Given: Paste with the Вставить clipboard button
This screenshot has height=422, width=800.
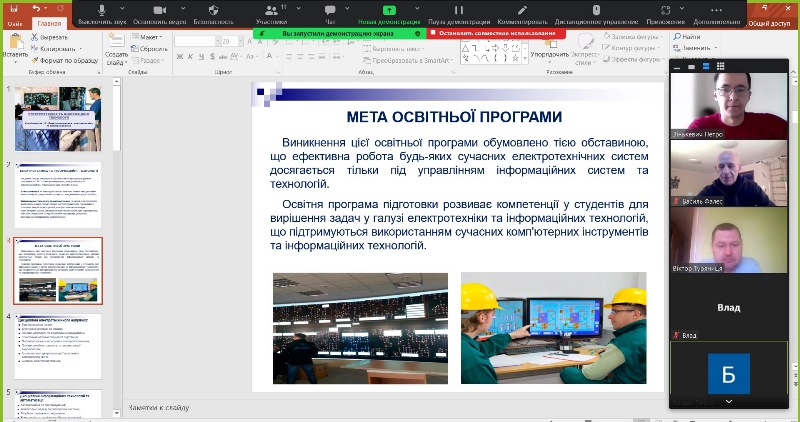Looking at the screenshot, I should 16,47.
